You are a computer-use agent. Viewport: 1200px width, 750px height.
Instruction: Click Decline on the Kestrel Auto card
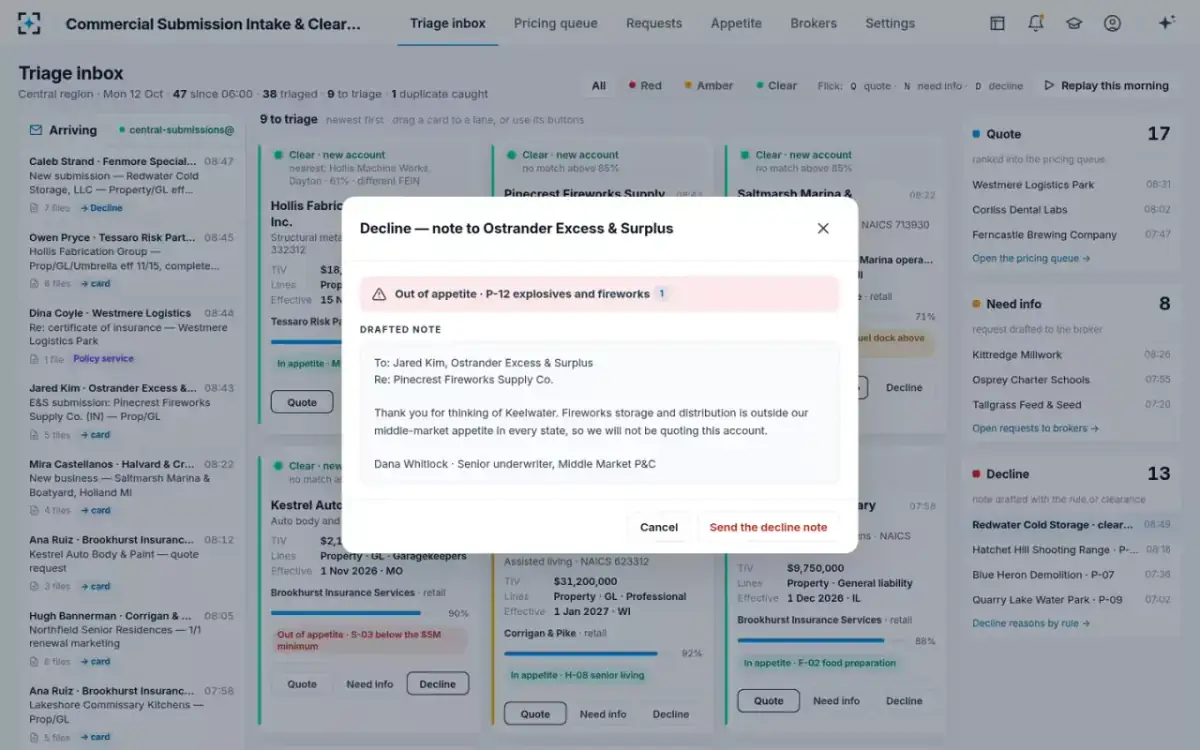coord(437,684)
